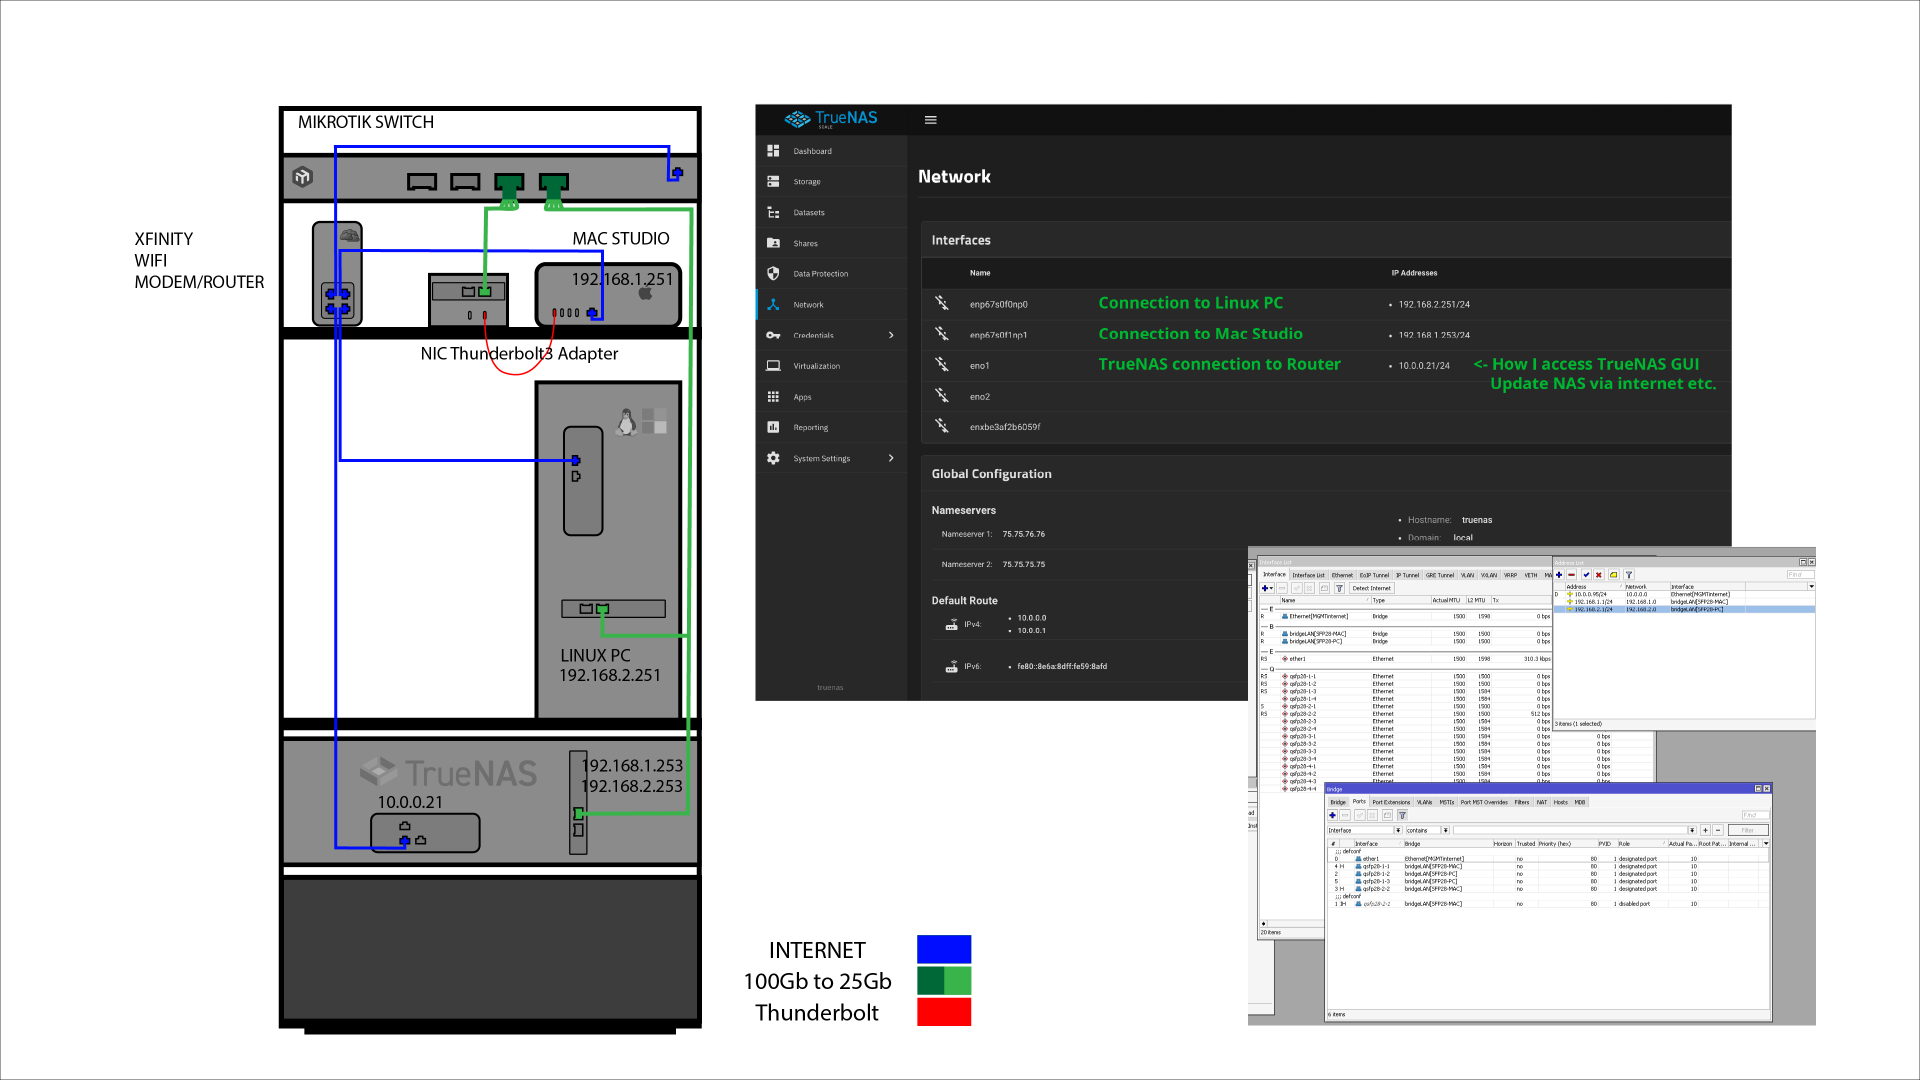This screenshot has width=1920, height=1080.
Task: Click blue checkmark enable in Address List
Action: (1586, 575)
